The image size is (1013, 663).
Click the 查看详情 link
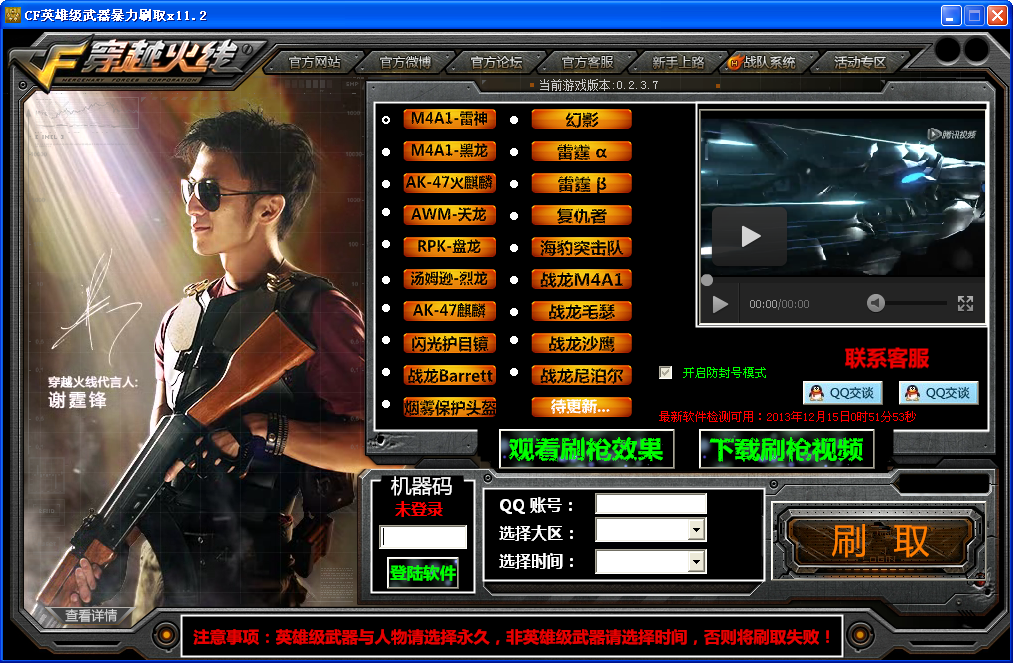(90, 616)
